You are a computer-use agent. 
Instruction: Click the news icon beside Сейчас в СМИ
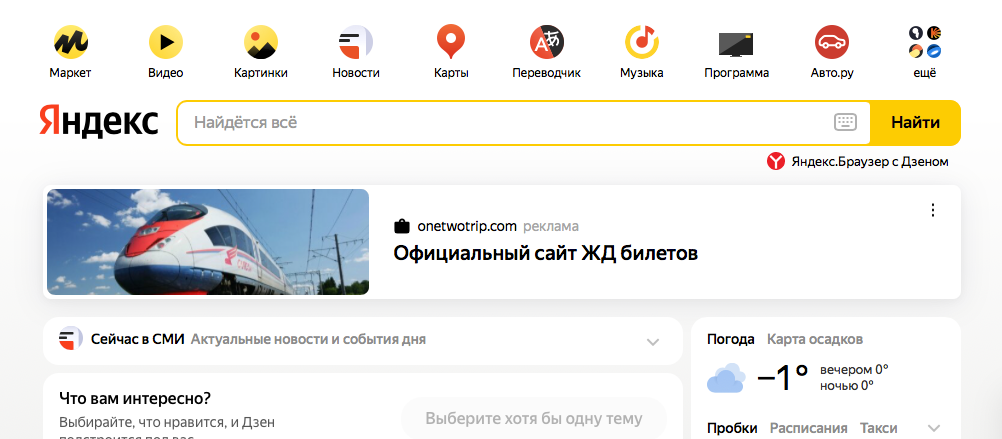71,338
